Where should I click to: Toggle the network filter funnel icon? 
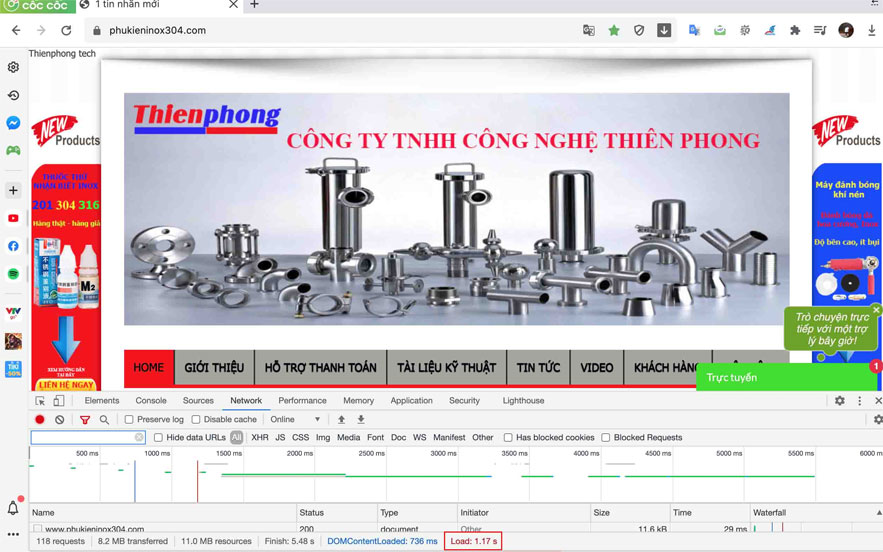pyautogui.click(x=85, y=420)
